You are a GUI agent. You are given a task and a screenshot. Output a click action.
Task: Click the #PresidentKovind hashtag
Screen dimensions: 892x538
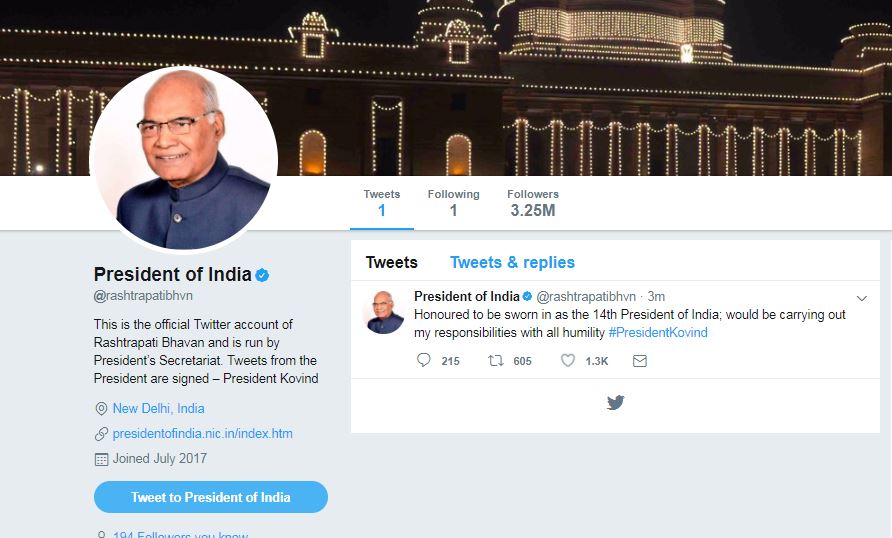tap(657, 332)
